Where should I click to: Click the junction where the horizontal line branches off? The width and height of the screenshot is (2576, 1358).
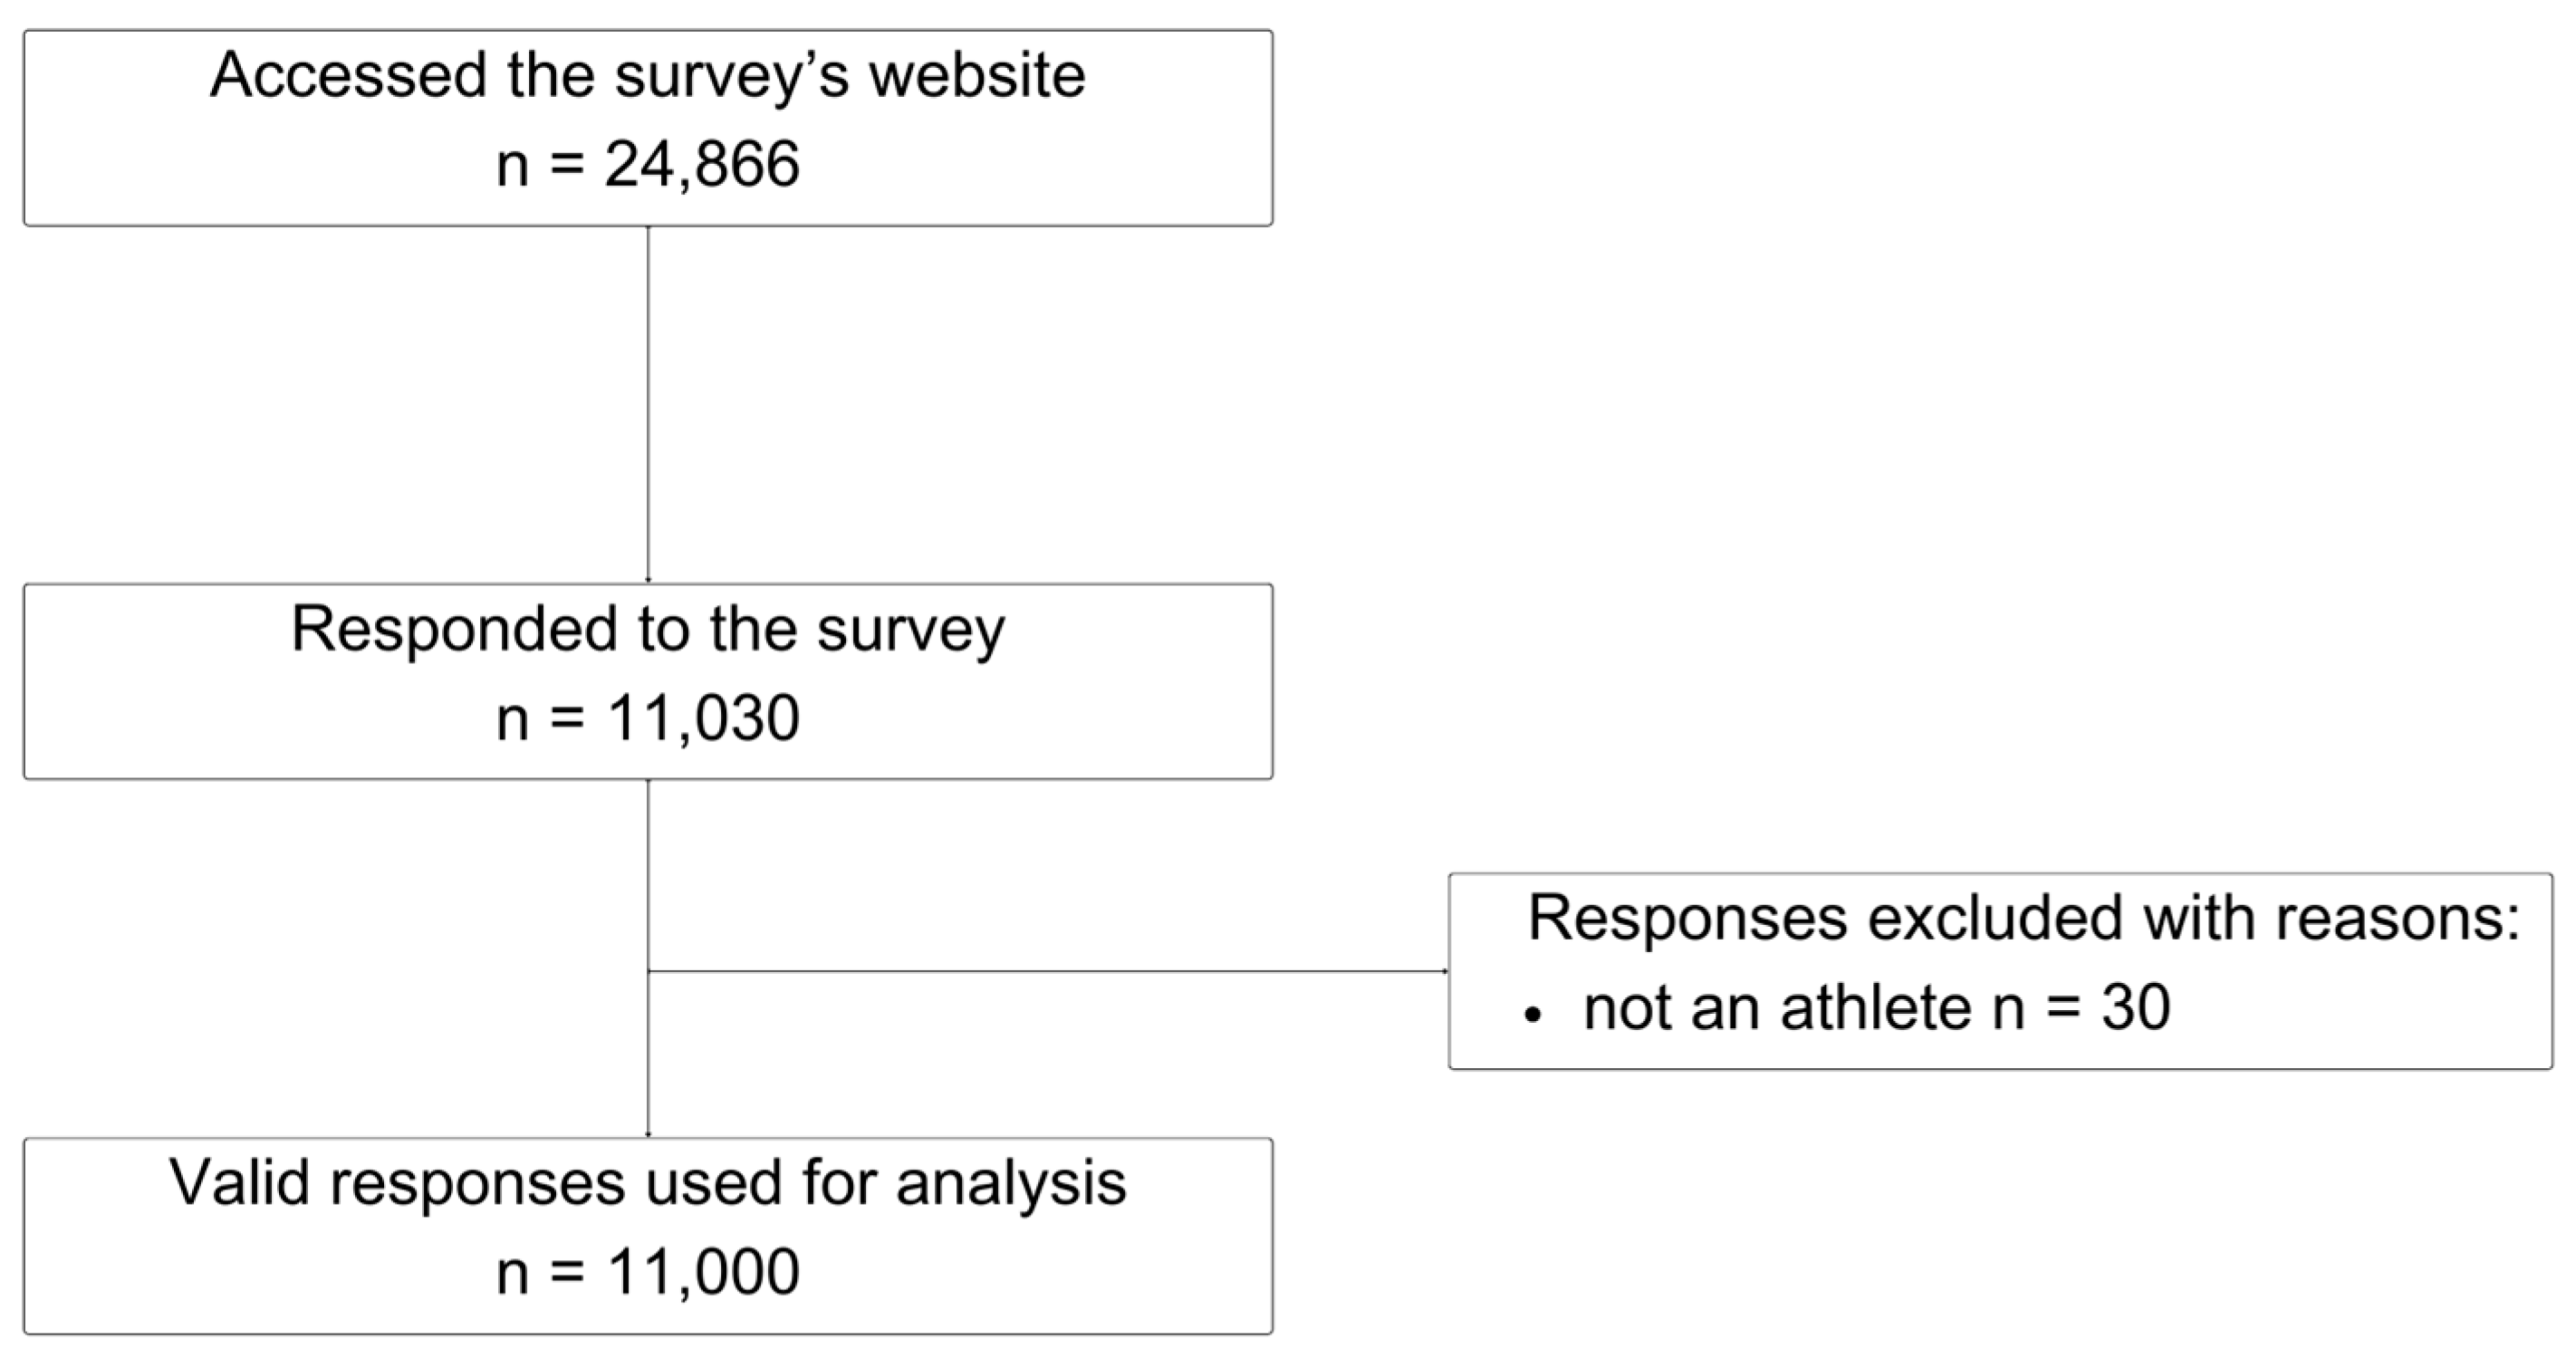point(648,971)
